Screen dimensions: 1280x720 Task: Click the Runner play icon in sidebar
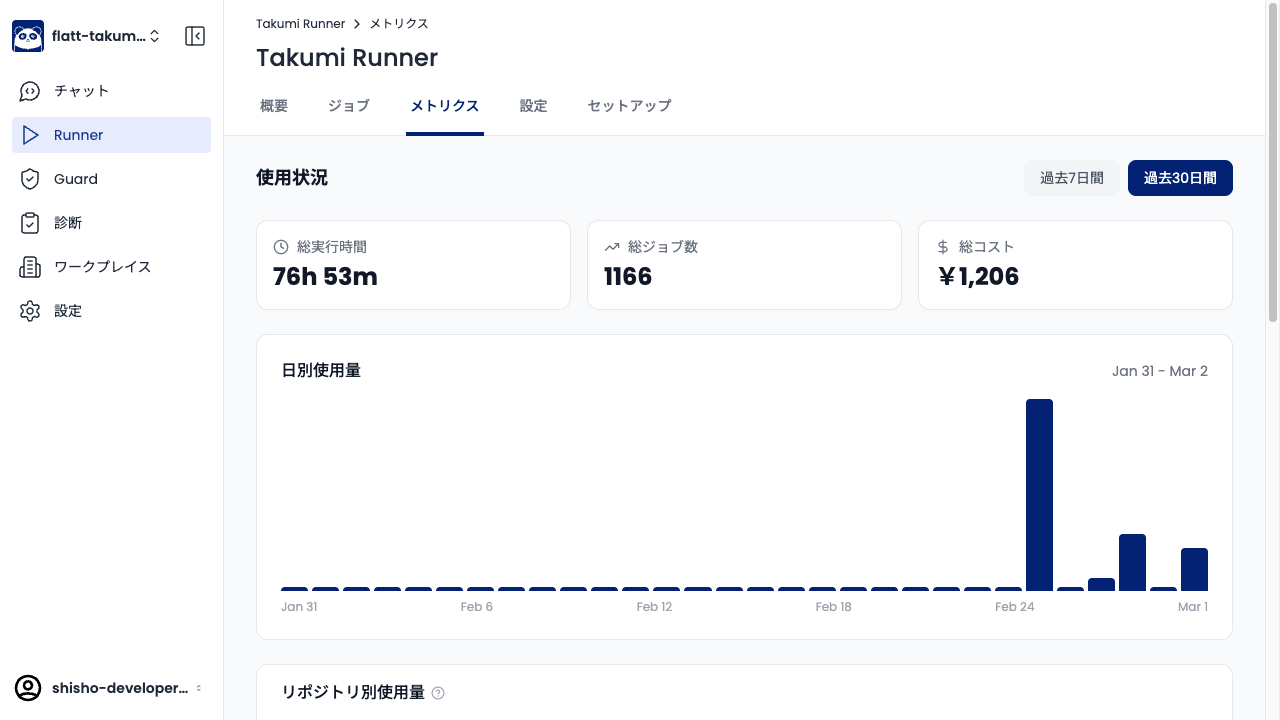point(32,135)
